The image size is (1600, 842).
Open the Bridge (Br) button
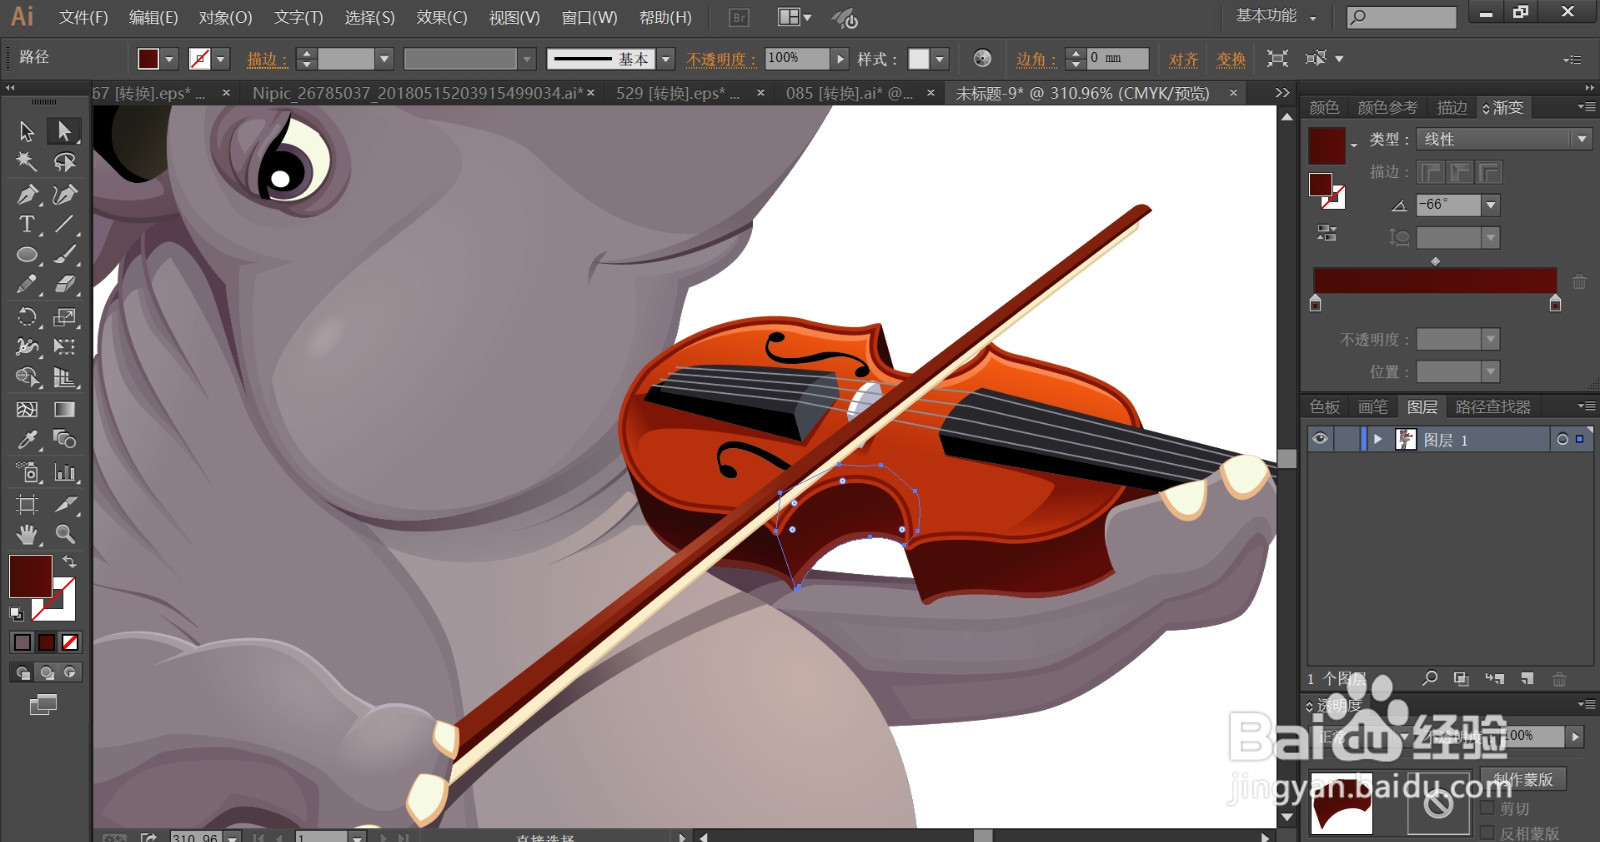[x=739, y=17]
